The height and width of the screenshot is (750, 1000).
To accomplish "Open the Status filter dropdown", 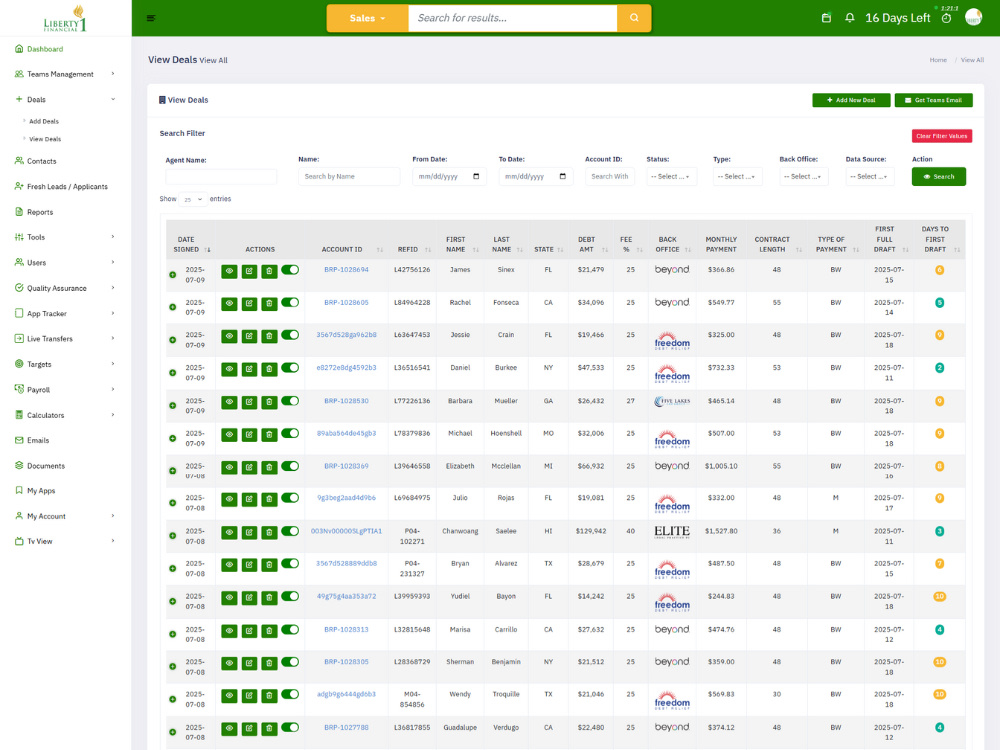I will pyautogui.click(x=672, y=176).
